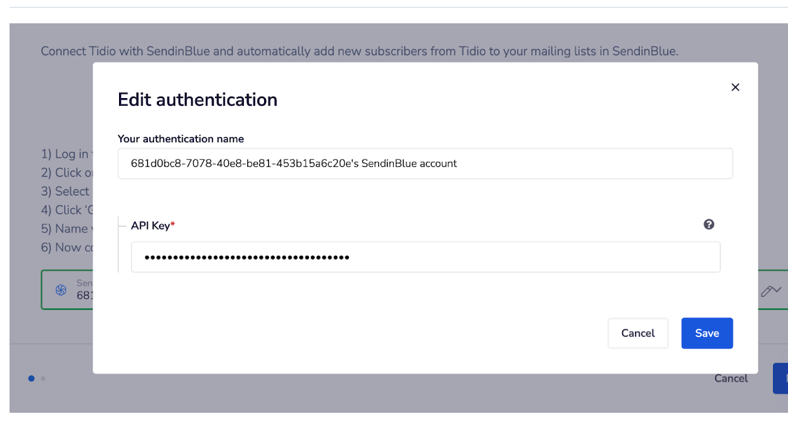The width and height of the screenshot is (788, 425).
Task: Select the second gray pagination dot
Action: [x=43, y=379]
